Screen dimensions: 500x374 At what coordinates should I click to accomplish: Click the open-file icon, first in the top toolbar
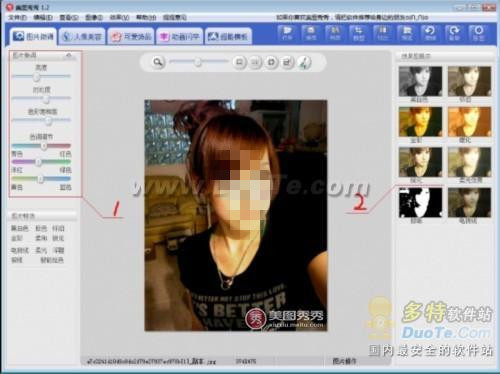pyautogui.click(x=286, y=34)
